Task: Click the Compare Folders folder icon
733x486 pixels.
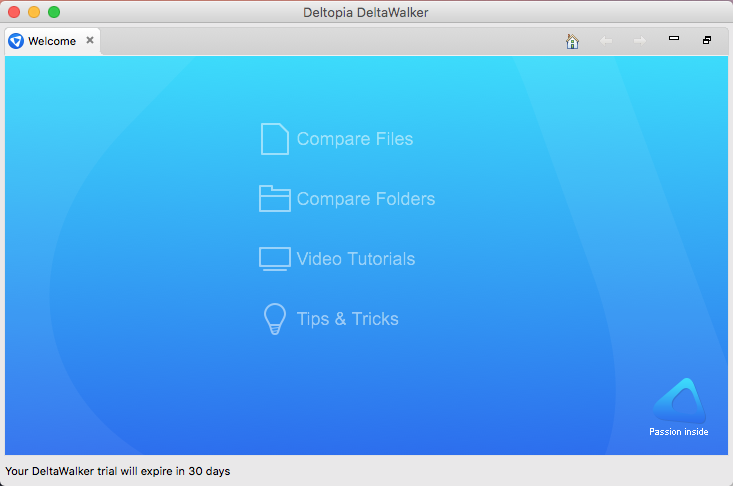Action: coord(275,199)
